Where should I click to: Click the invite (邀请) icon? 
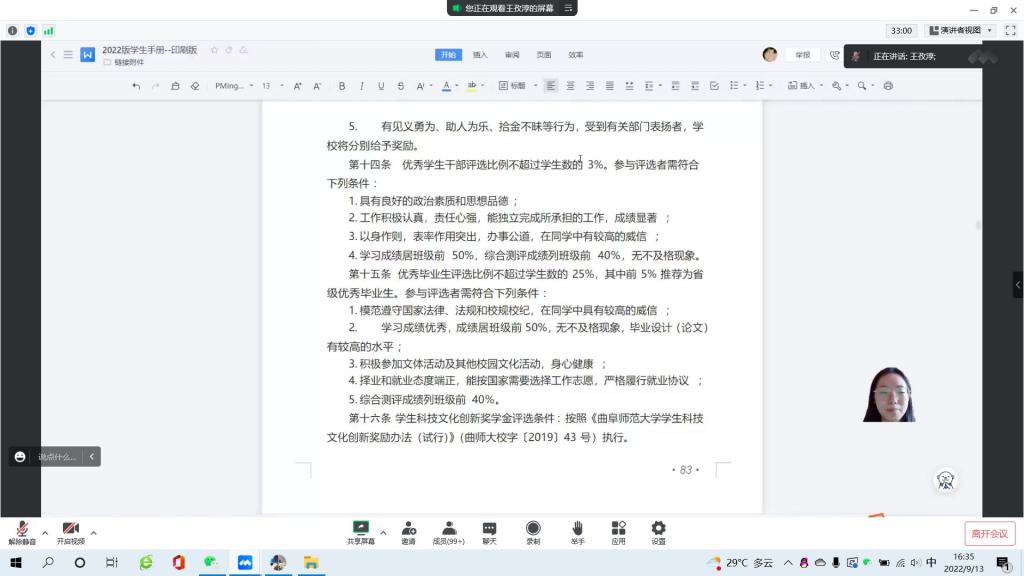tap(409, 532)
